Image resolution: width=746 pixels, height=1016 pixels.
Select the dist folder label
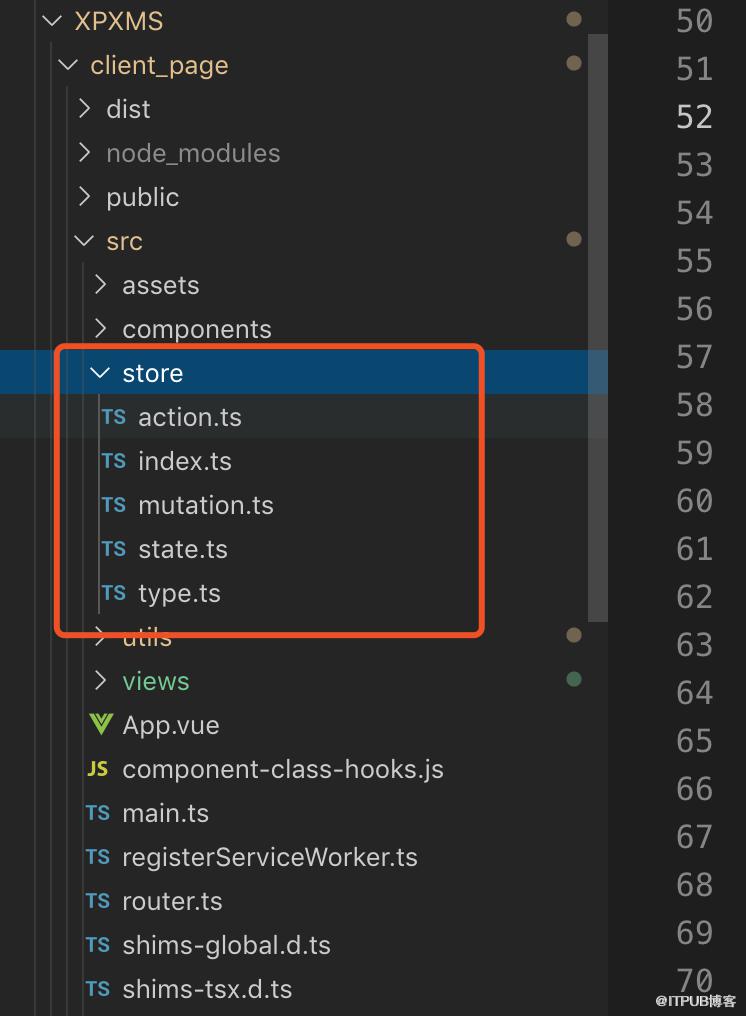[128, 109]
